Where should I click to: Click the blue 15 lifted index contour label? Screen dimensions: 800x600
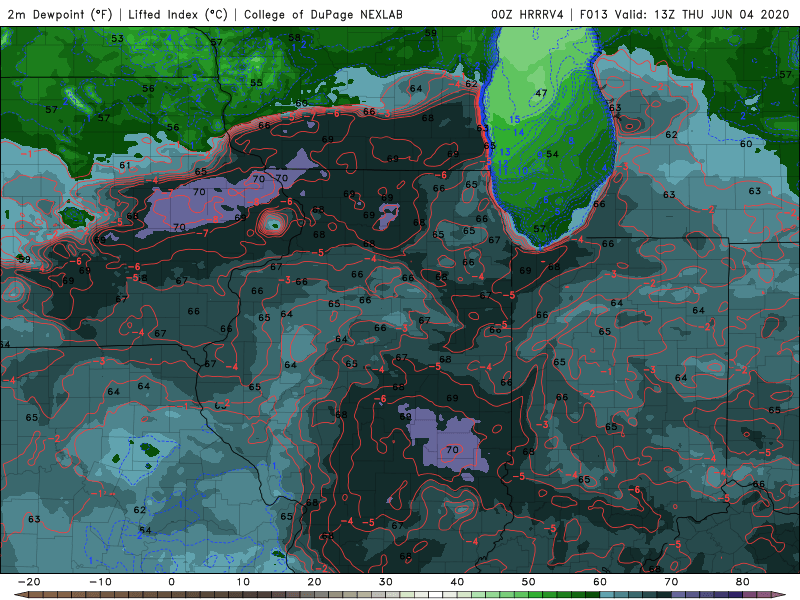click(515, 119)
